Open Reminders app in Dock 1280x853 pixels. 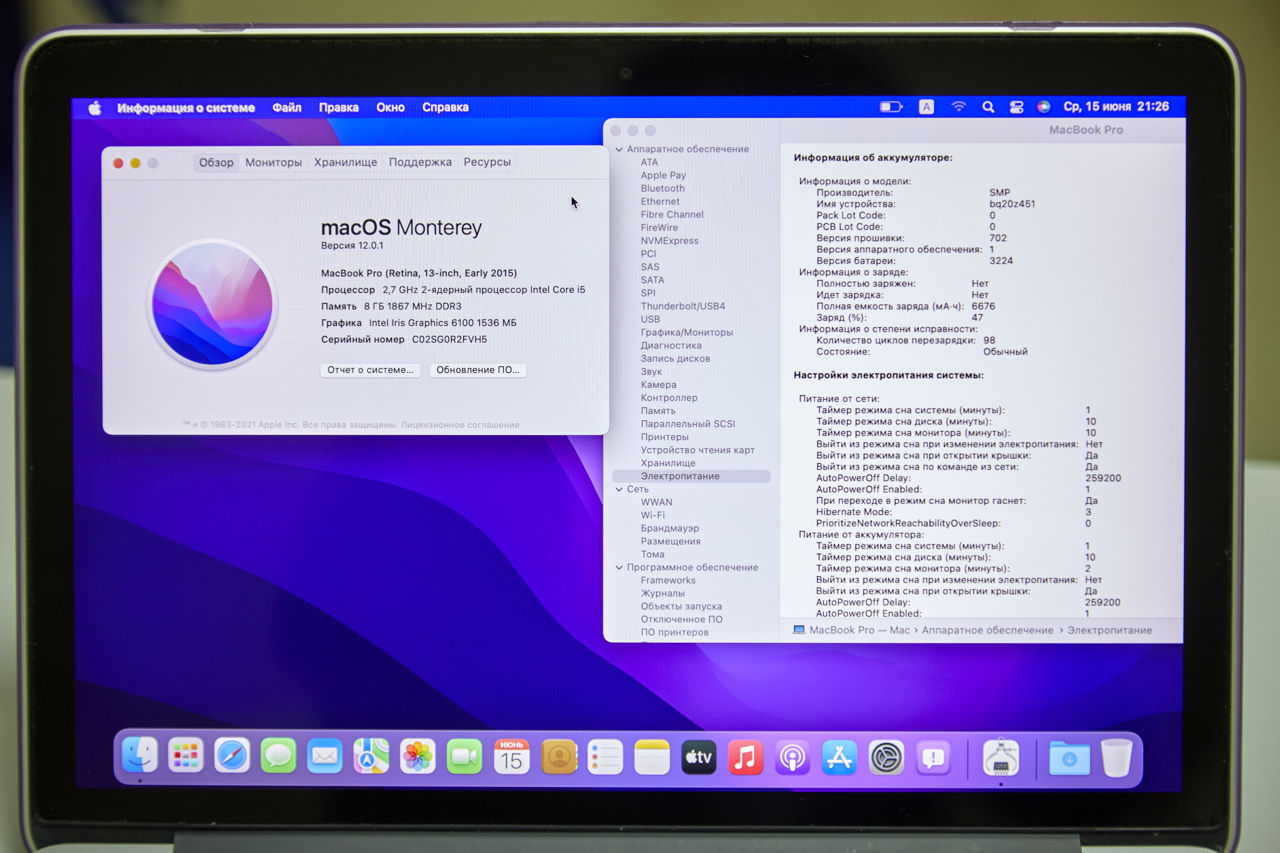[606, 756]
